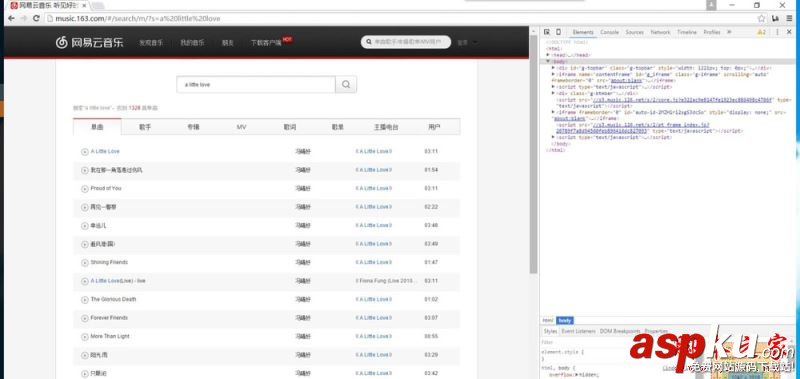Play the song The Glorious Death

click(x=85, y=299)
